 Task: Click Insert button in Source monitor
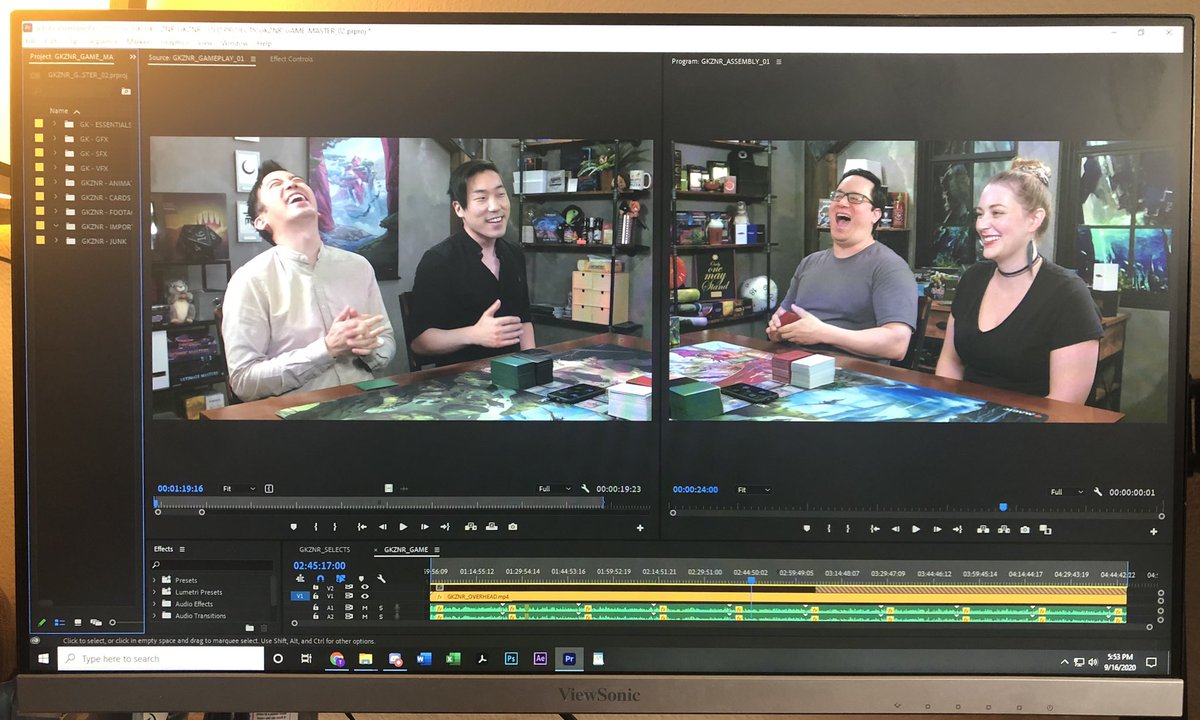[470, 527]
